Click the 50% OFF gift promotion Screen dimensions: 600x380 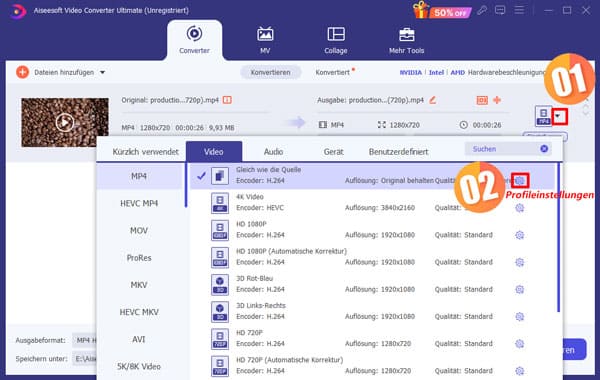point(441,10)
